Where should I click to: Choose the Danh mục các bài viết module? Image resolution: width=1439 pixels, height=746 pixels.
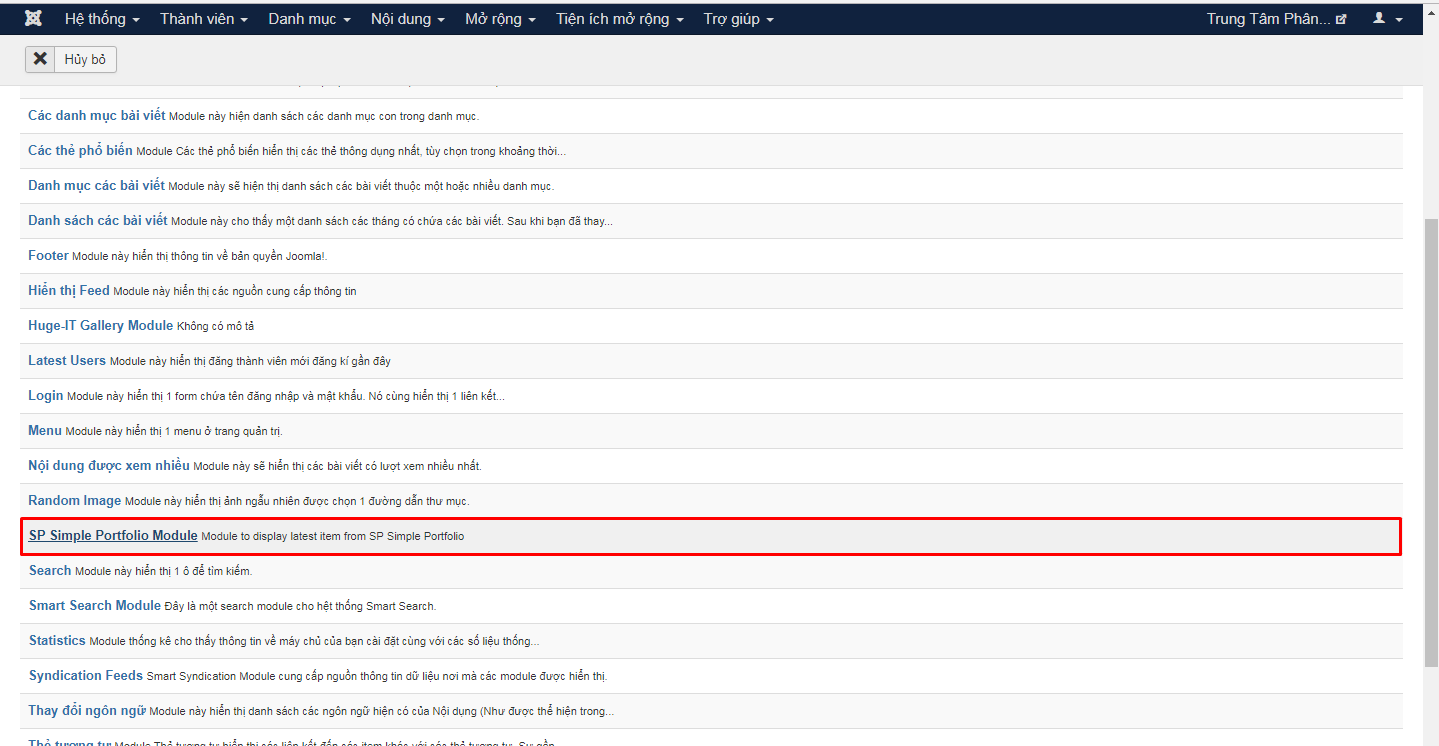point(96,185)
